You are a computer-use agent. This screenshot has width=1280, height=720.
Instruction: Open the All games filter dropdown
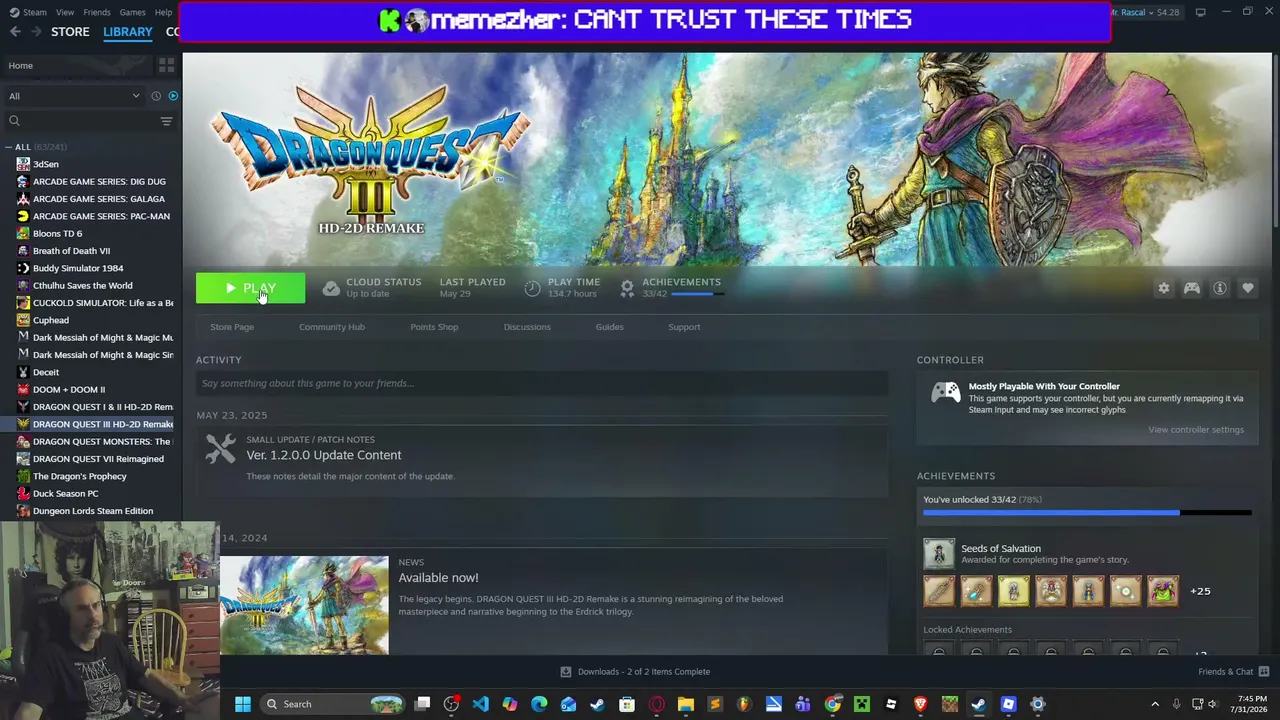tap(74, 96)
